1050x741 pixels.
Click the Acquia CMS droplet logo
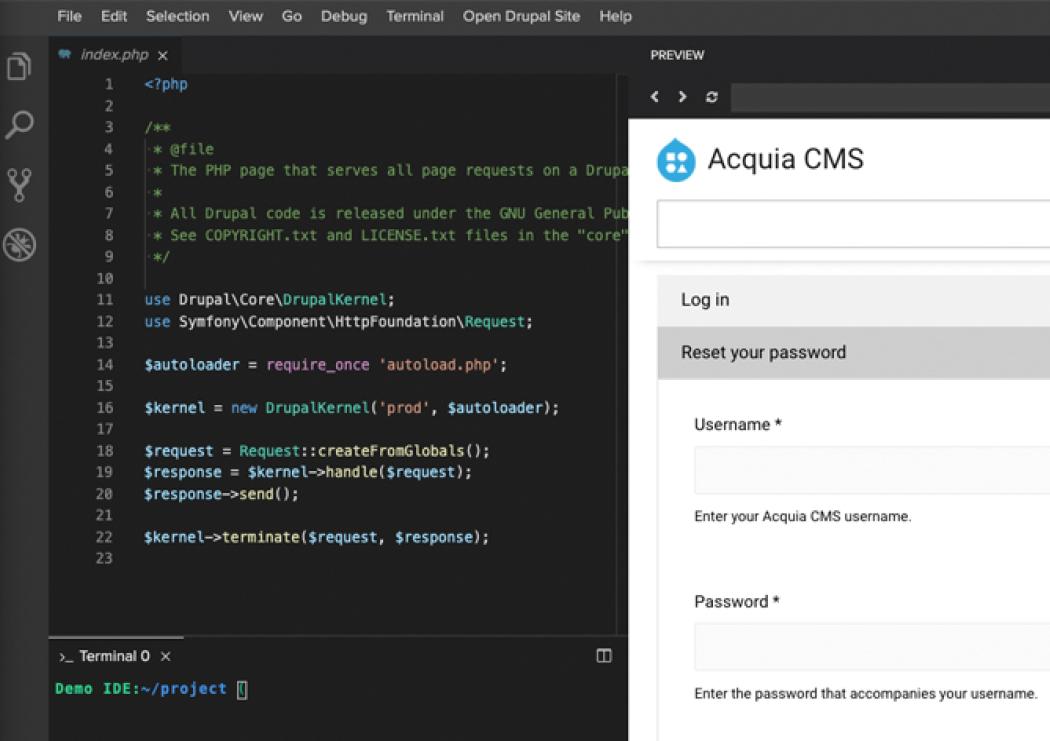[x=675, y=160]
